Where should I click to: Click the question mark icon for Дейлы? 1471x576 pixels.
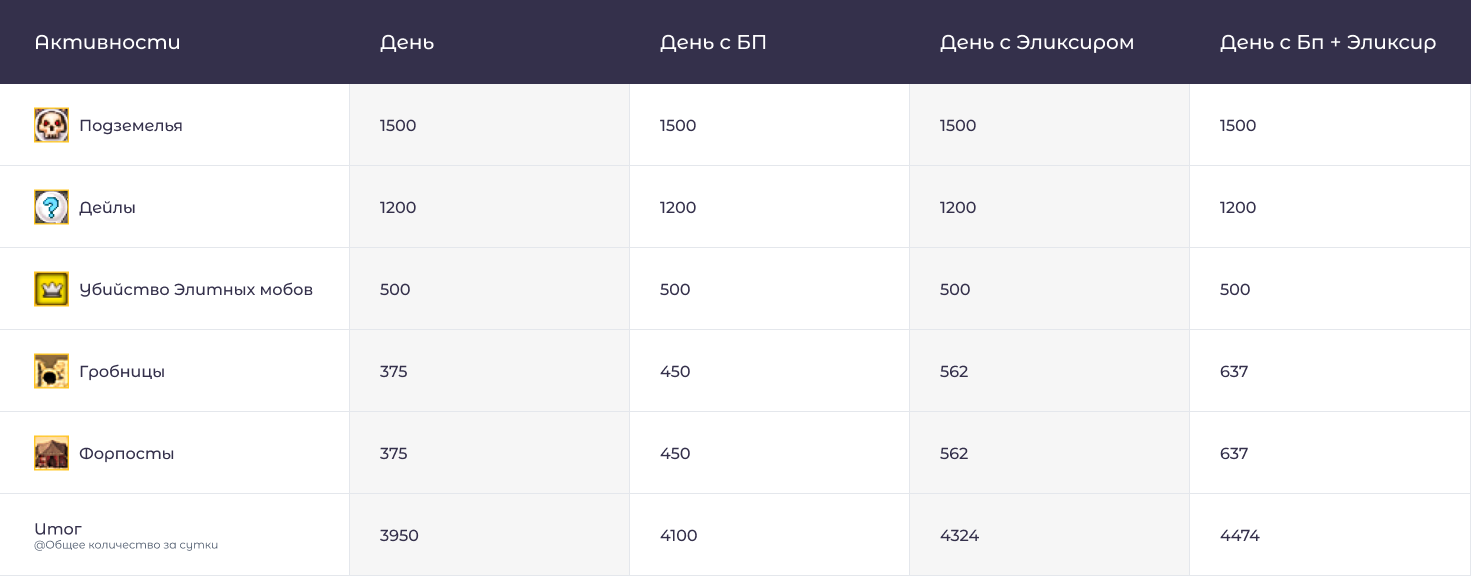pos(52,208)
